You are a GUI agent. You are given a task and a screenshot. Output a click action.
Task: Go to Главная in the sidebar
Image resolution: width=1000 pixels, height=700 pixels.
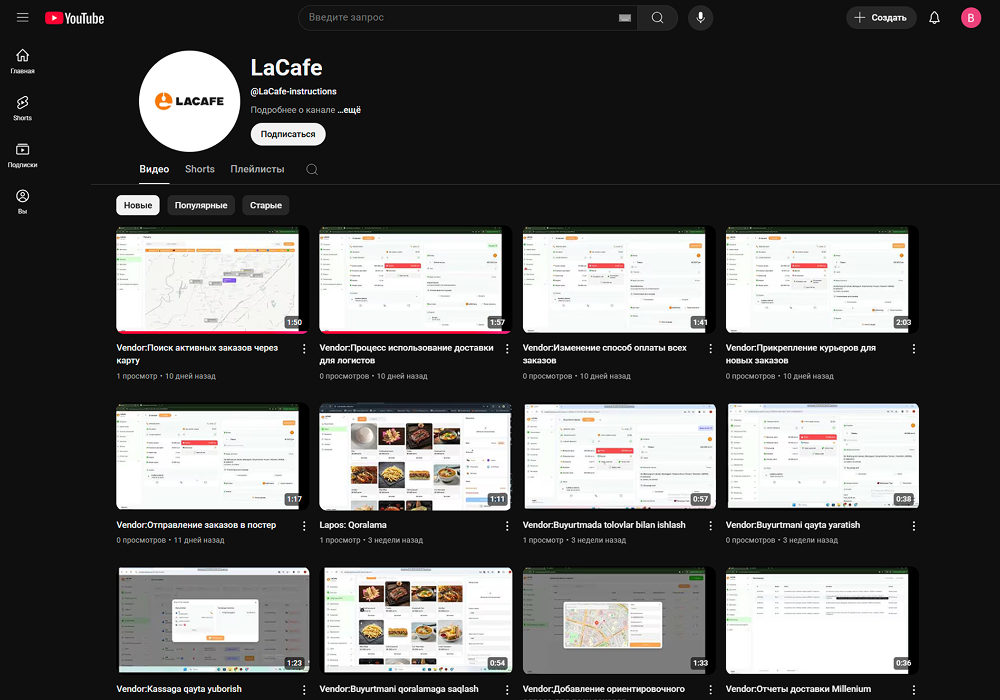tap(22, 61)
